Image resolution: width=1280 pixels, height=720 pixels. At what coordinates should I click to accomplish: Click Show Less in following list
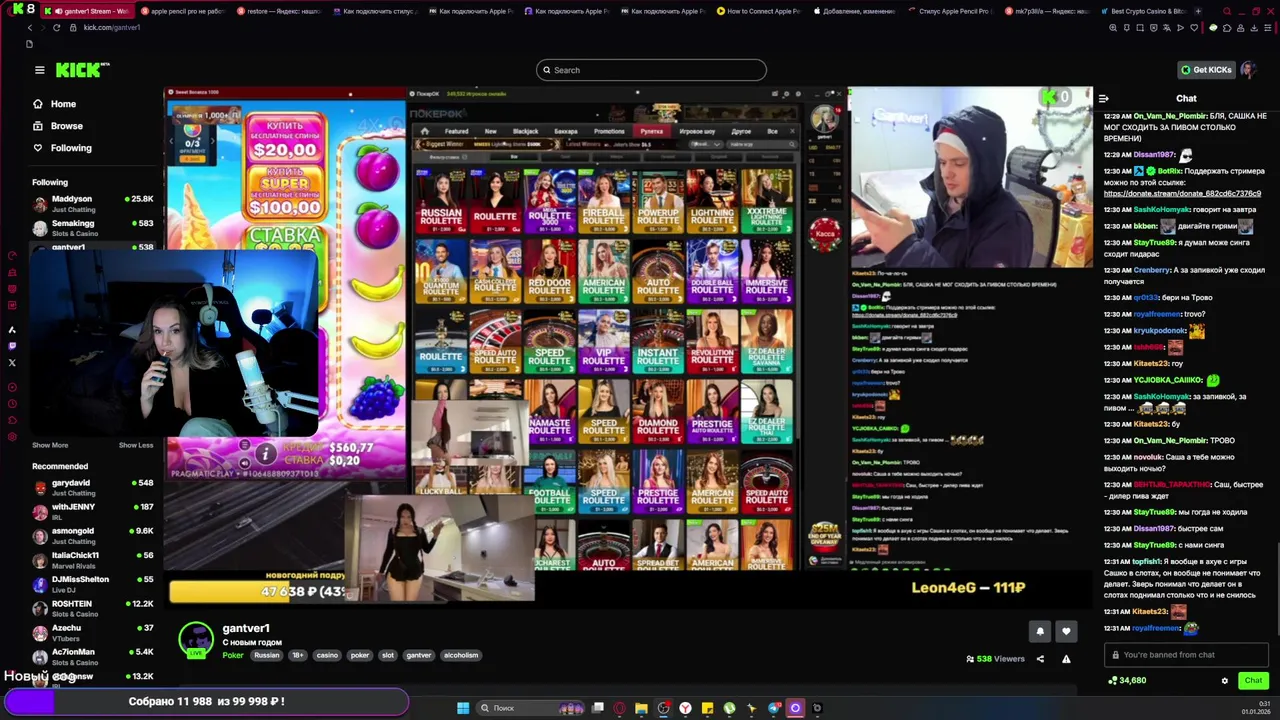coord(136,445)
